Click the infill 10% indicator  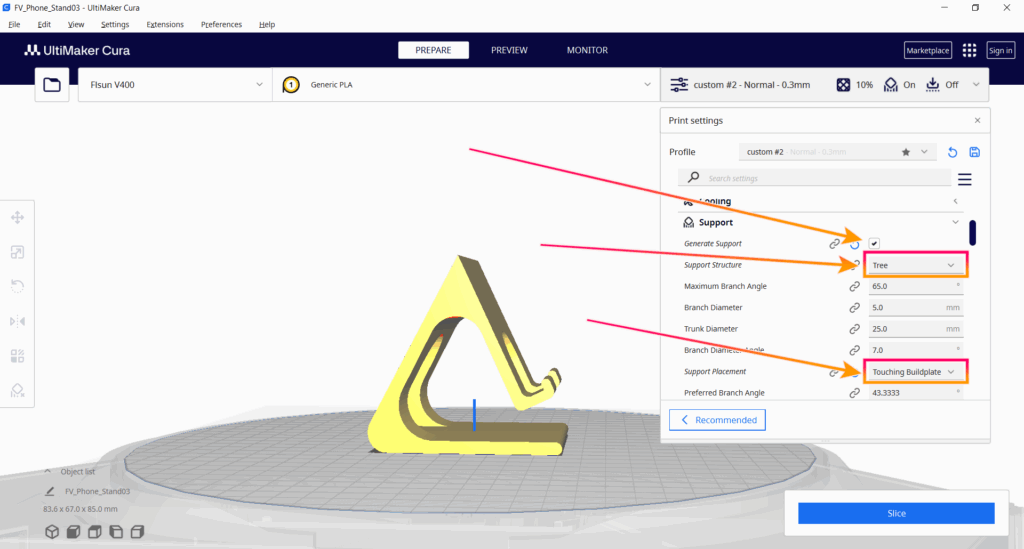point(855,85)
